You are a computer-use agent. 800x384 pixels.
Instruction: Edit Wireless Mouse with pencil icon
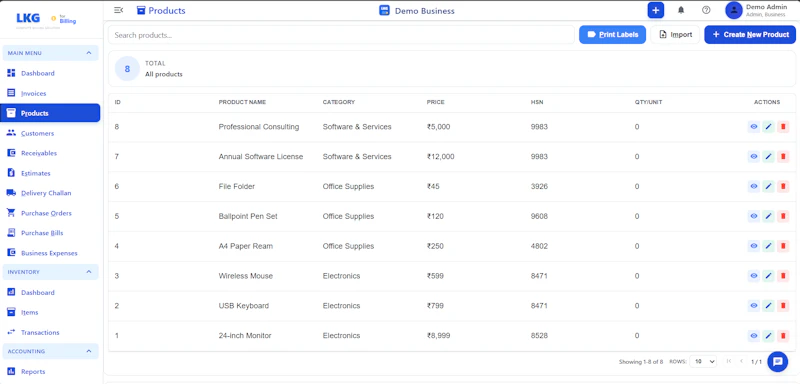click(768, 276)
